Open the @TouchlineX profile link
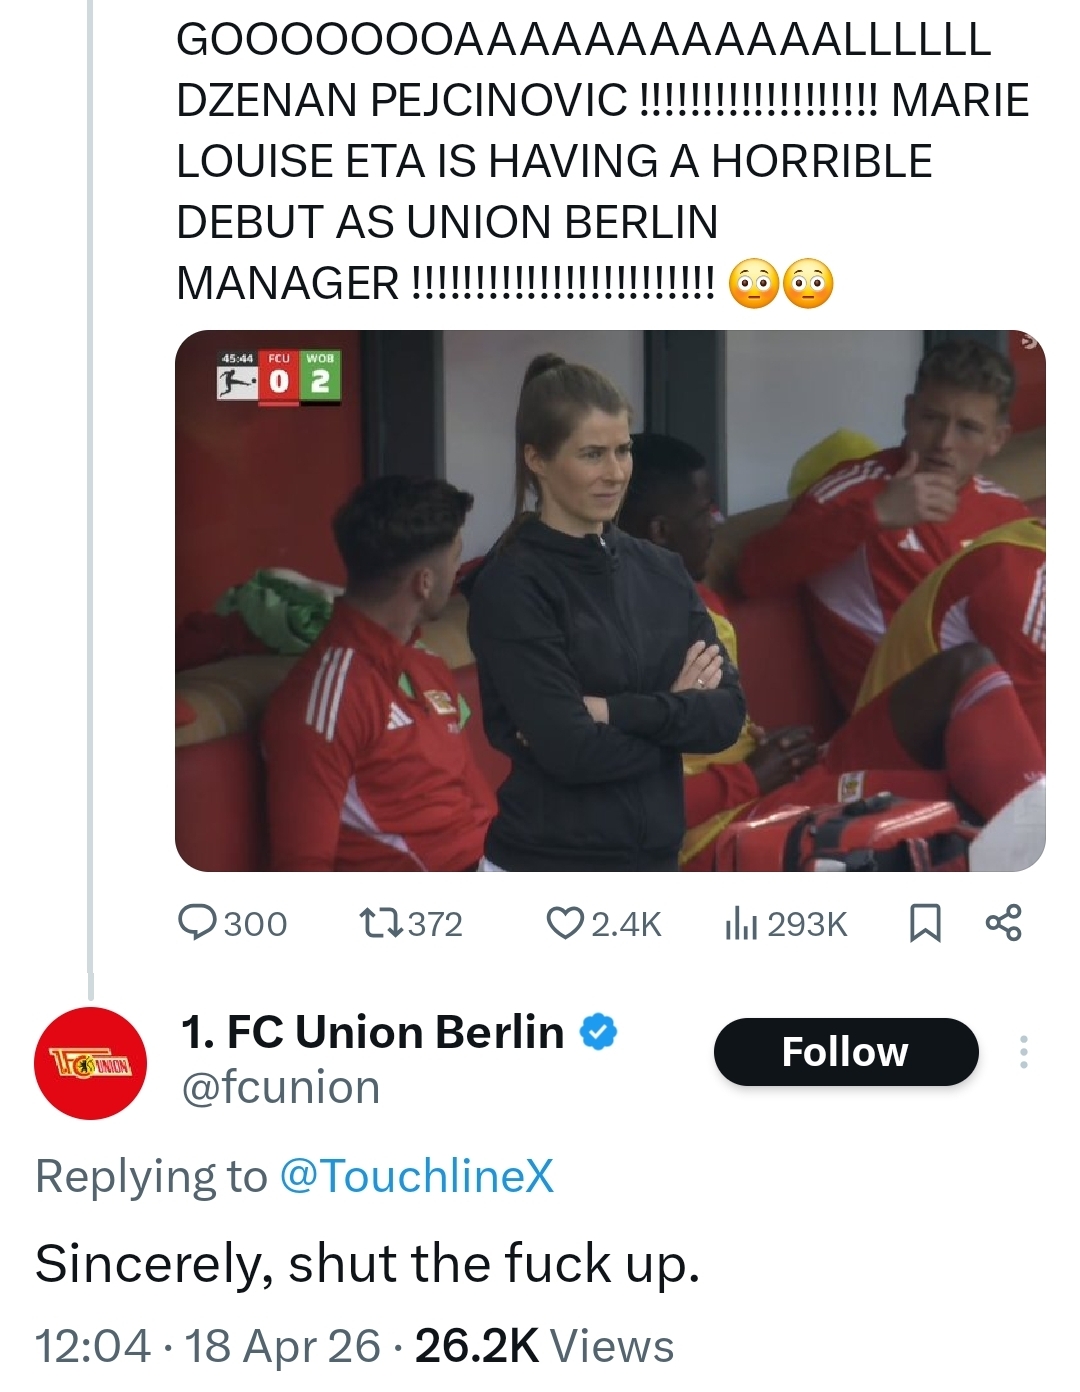 tap(416, 1176)
